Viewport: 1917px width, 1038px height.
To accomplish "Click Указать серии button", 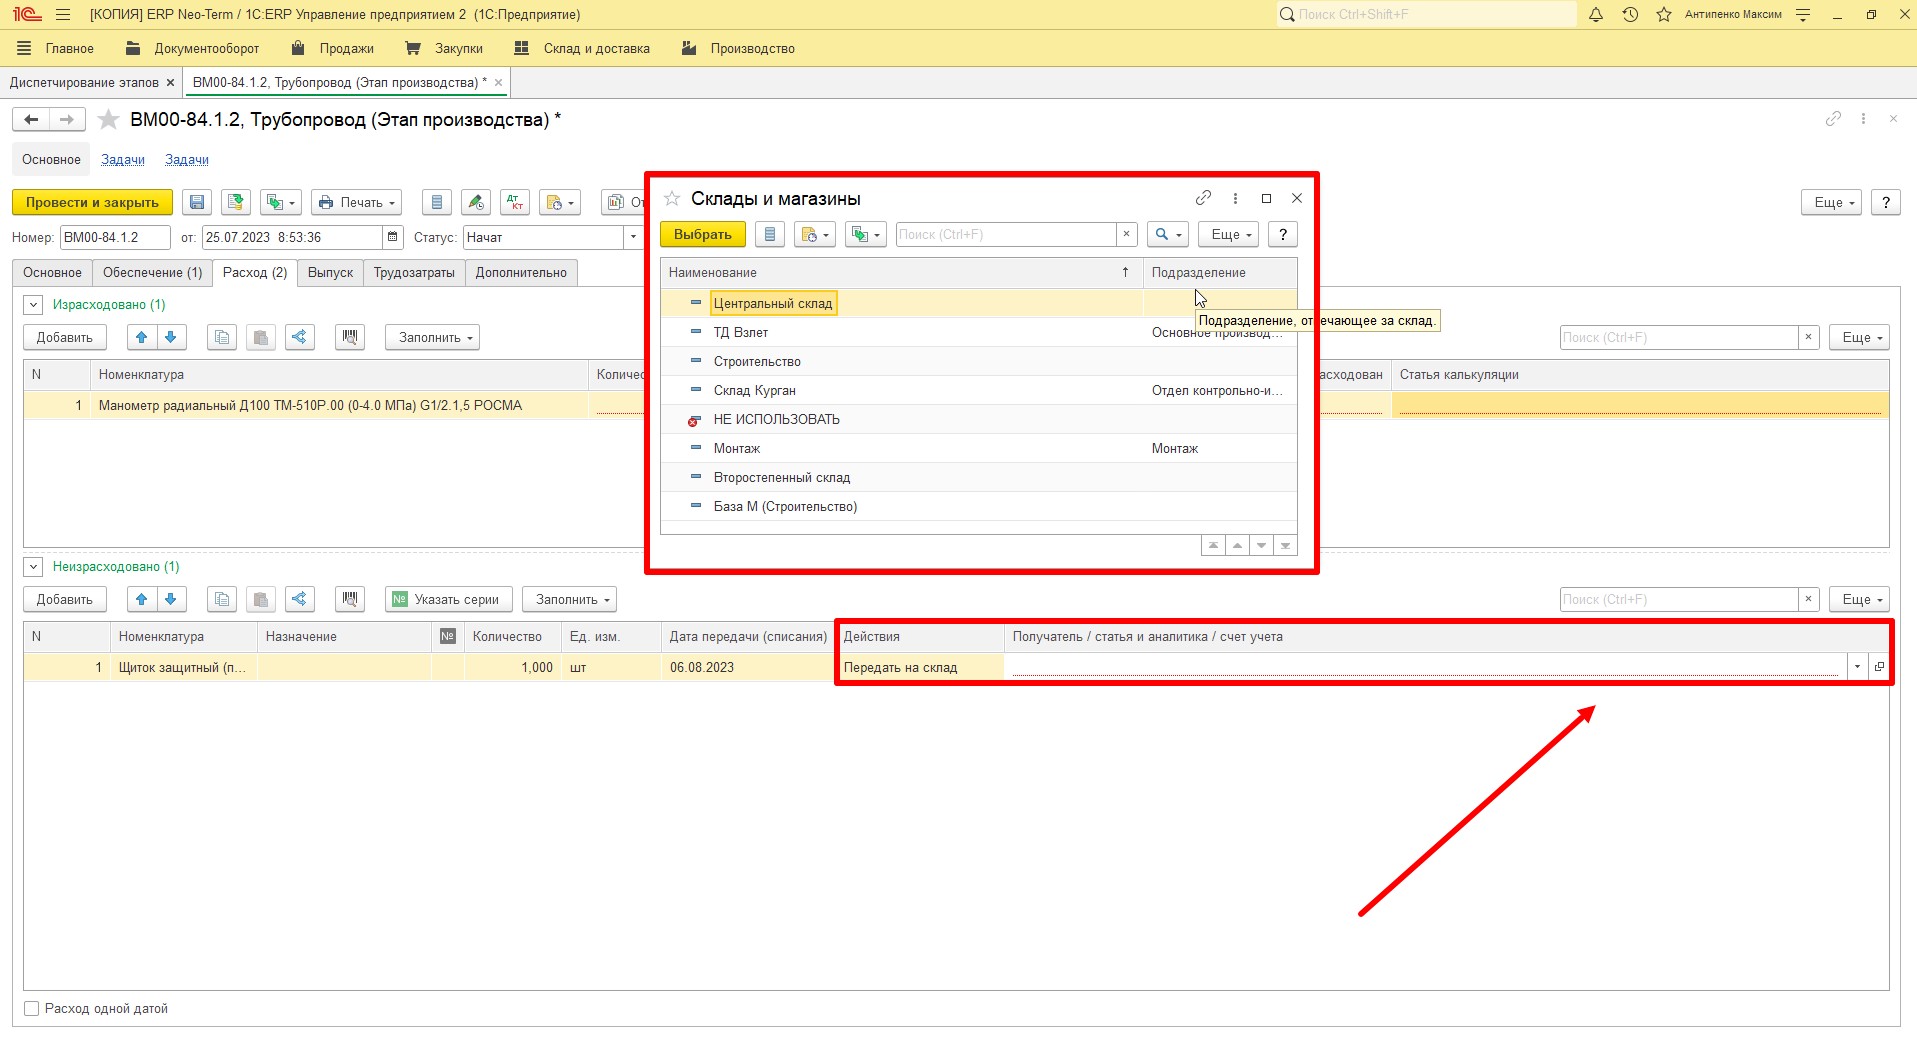I will click(x=449, y=599).
